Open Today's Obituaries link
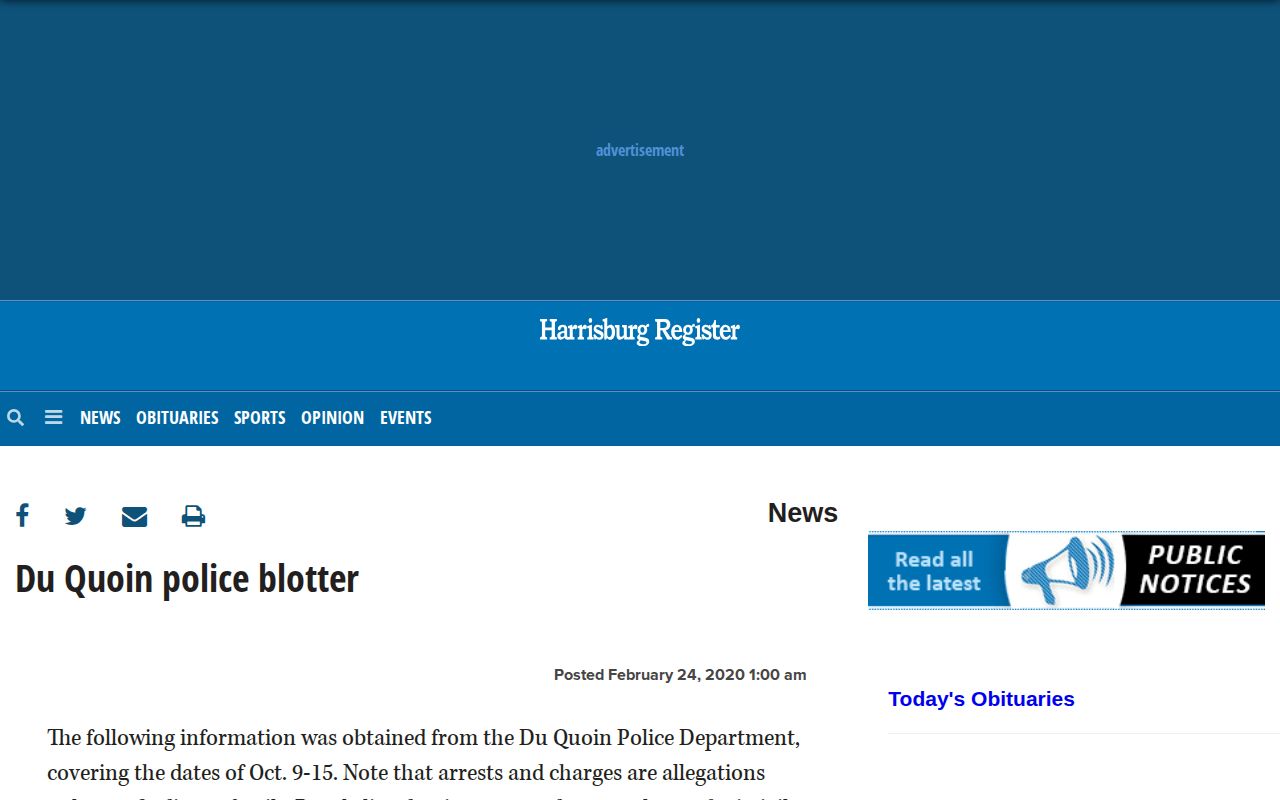 coord(981,699)
